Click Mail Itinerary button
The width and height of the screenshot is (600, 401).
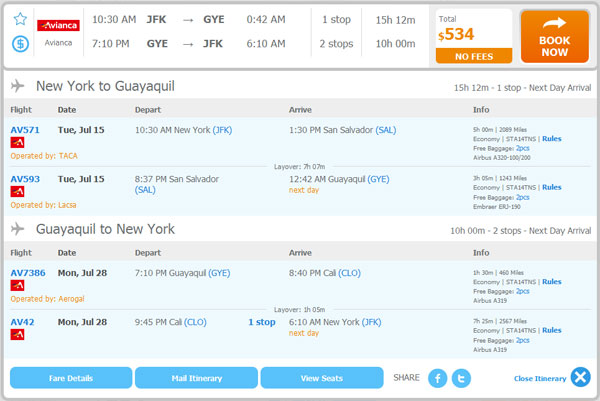point(196,378)
